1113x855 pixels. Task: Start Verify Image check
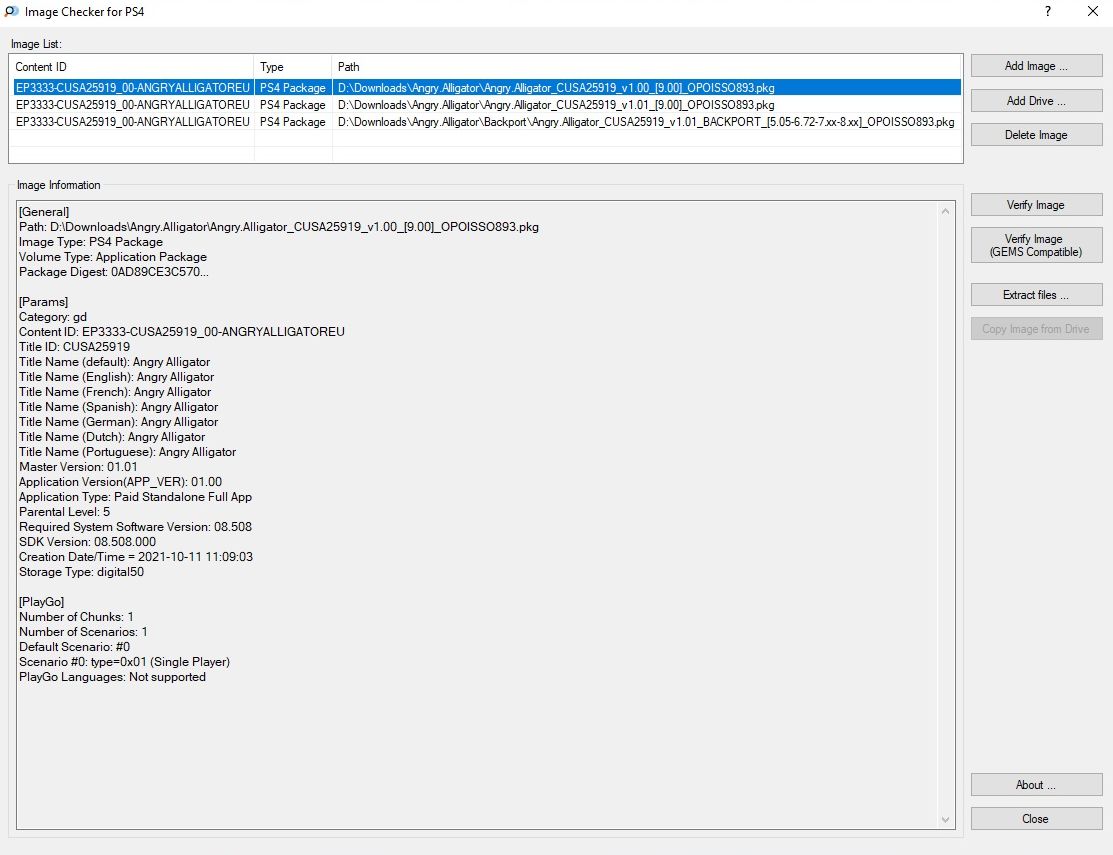click(1036, 205)
